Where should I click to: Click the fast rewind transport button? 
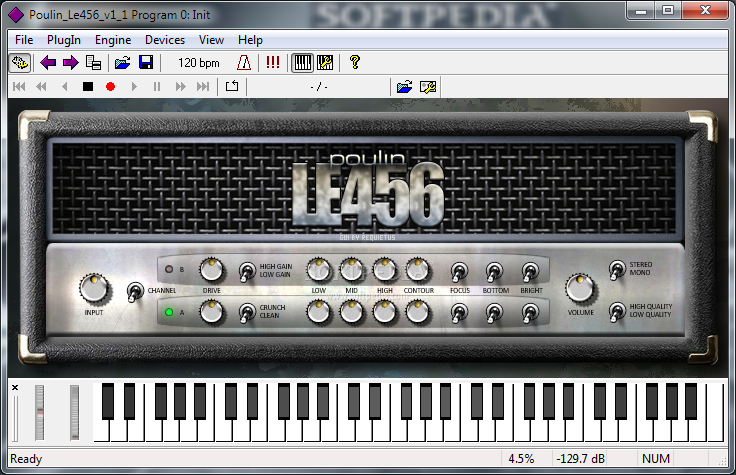pos(41,86)
